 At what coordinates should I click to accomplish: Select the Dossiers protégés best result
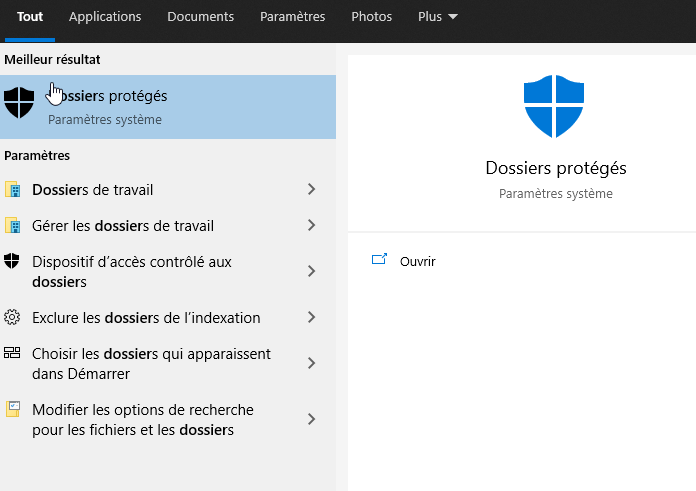point(168,107)
